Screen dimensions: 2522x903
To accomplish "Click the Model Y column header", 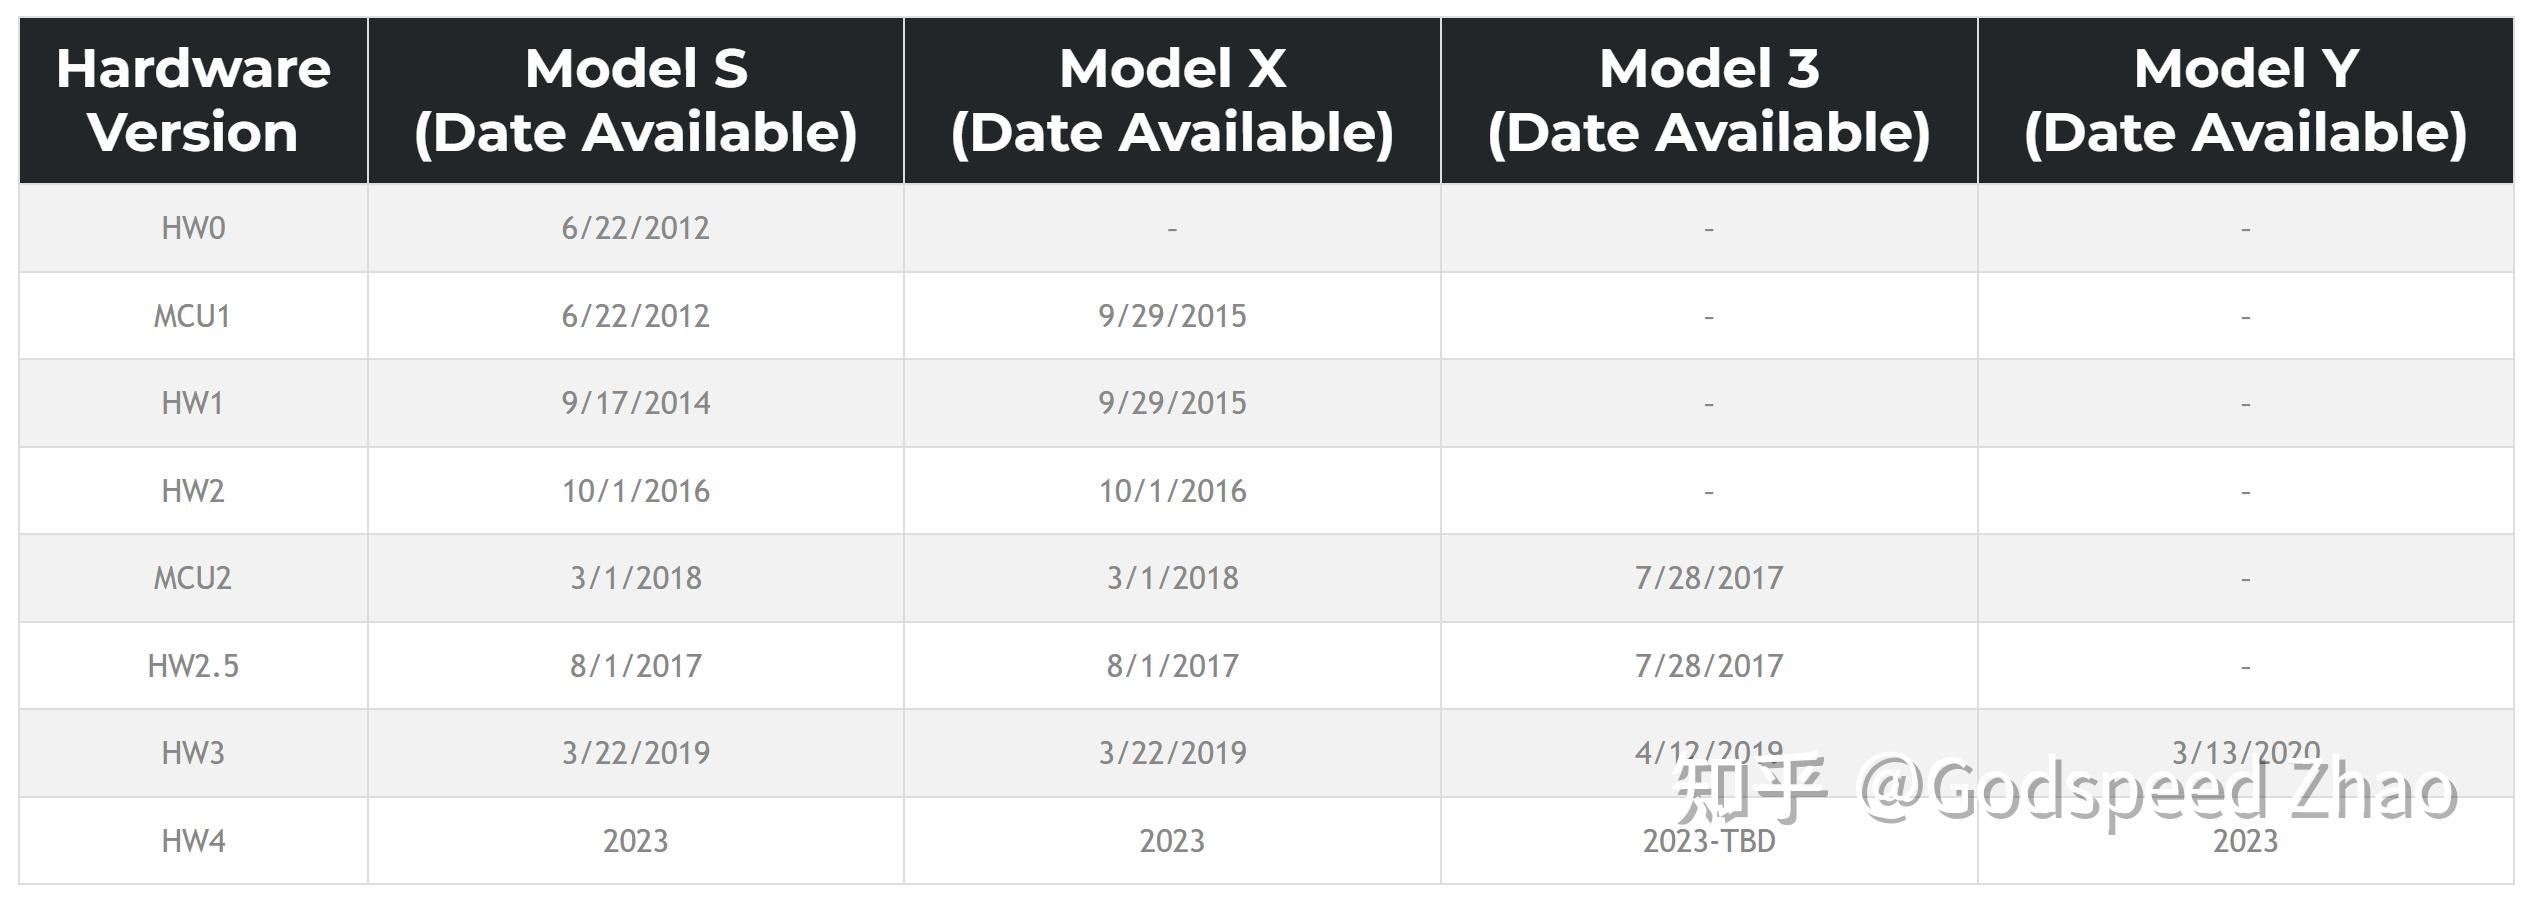I will (x=2246, y=100).
